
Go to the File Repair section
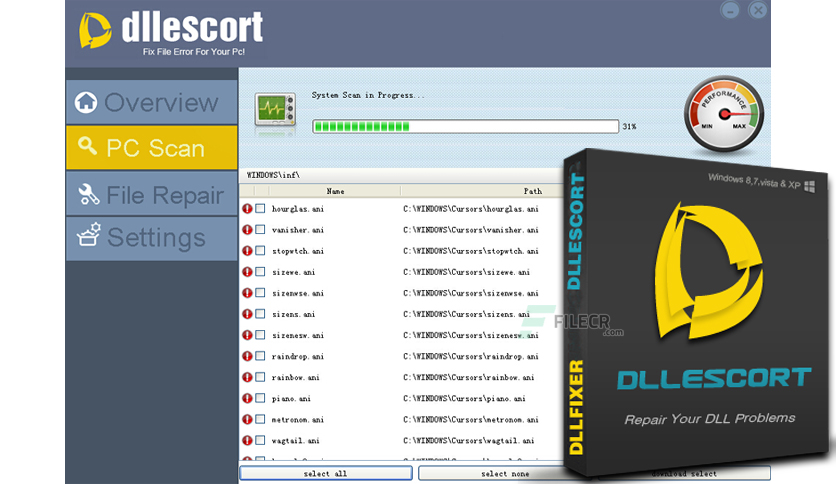click(x=152, y=194)
